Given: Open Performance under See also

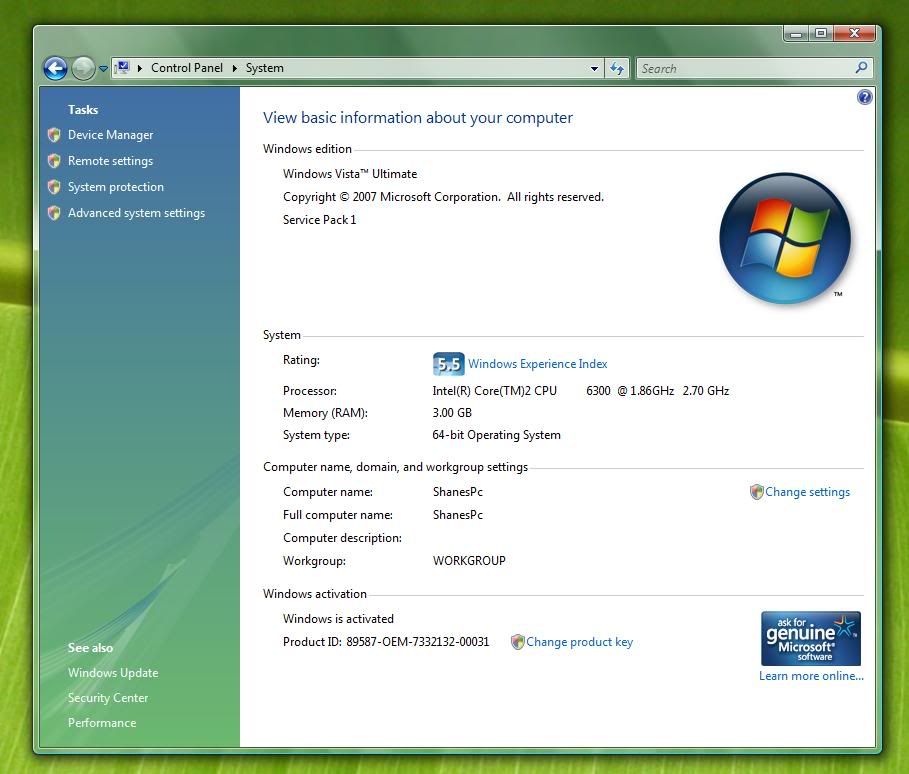Looking at the screenshot, I should pyautogui.click(x=102, y=722).
